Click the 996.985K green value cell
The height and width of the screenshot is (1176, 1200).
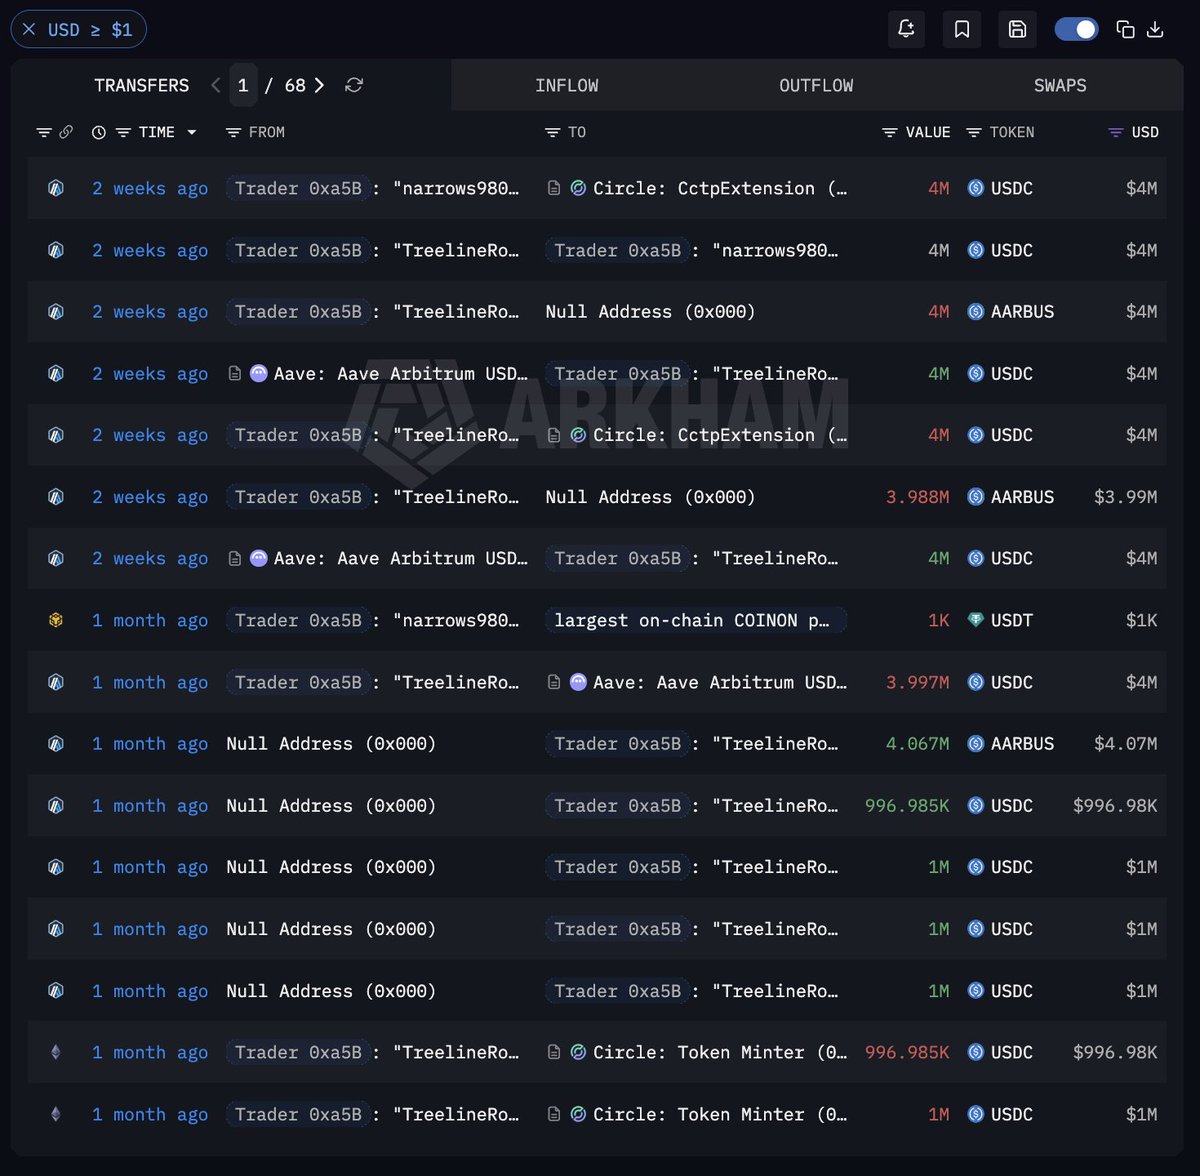click(907, 806)
